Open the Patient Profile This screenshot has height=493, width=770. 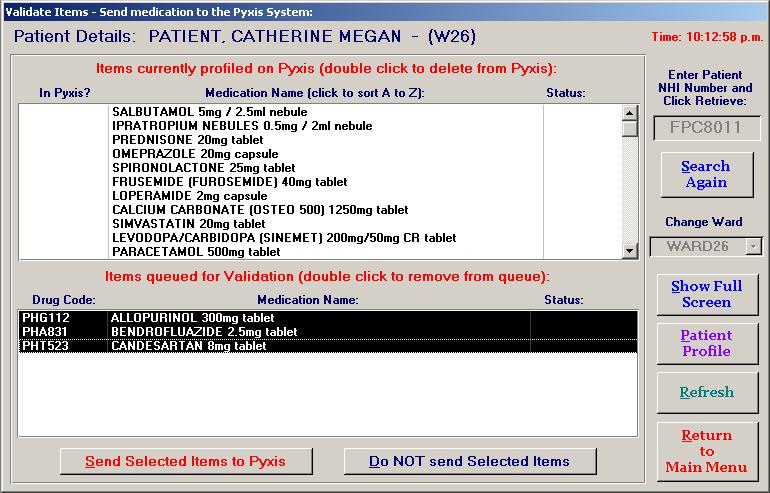[706, 343]
